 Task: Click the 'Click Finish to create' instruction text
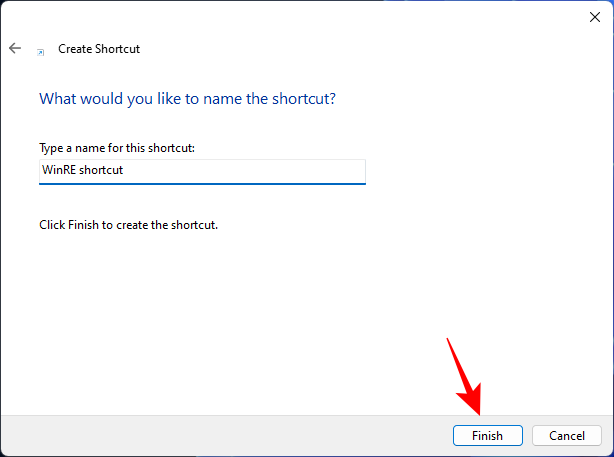[128, 225]
